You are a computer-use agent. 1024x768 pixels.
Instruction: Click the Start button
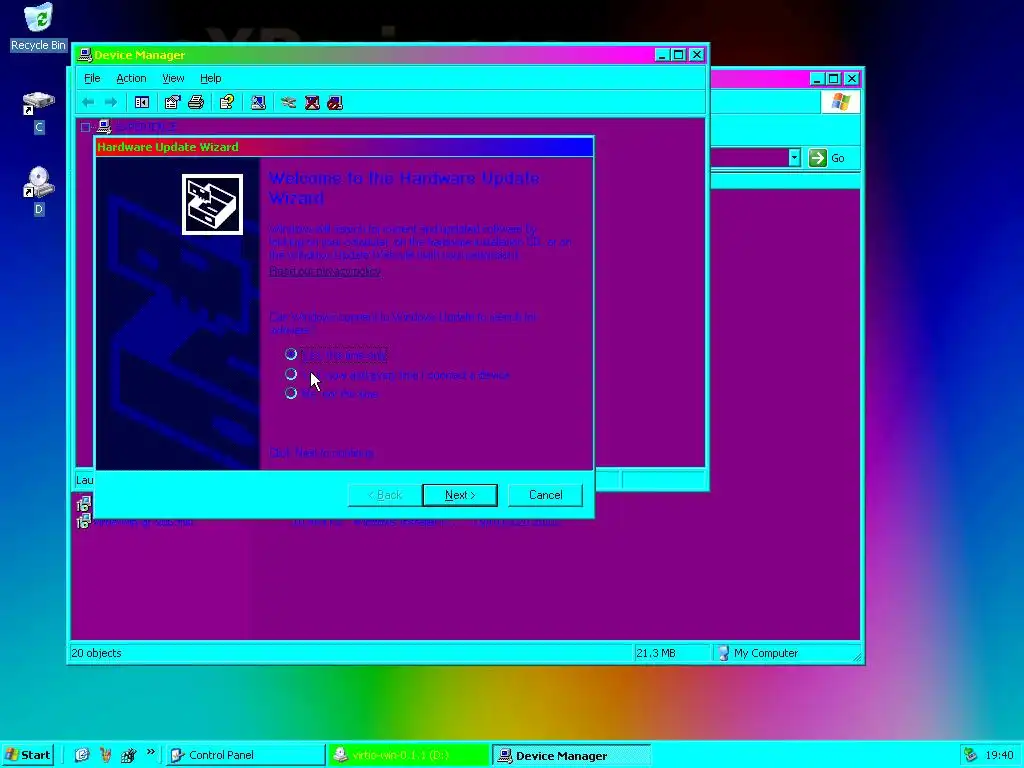(27, 755)
